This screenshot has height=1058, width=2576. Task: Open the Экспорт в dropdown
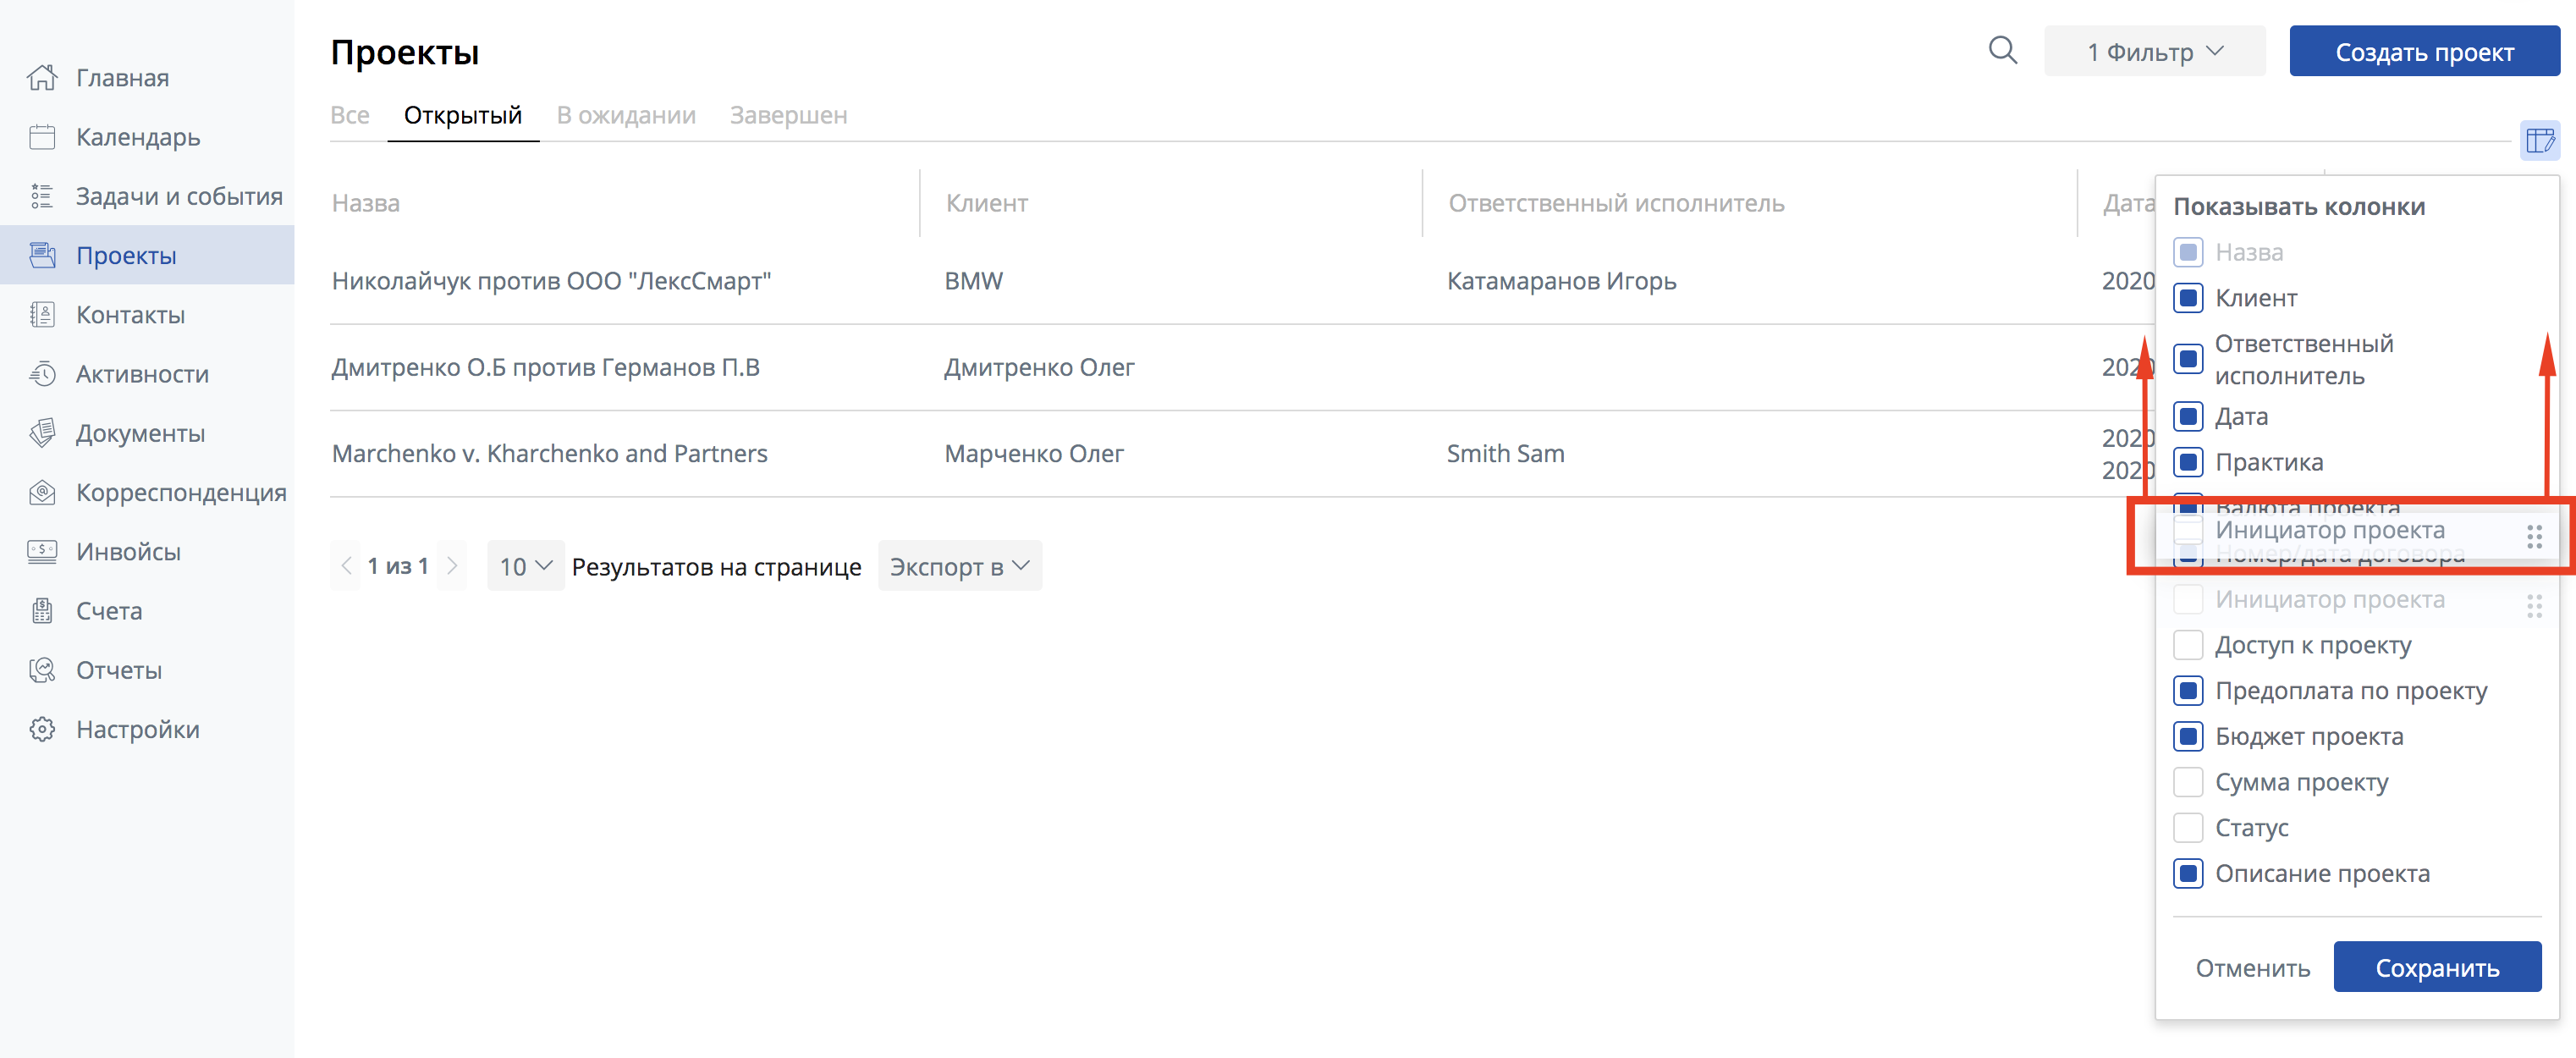(x=959, y=566)
